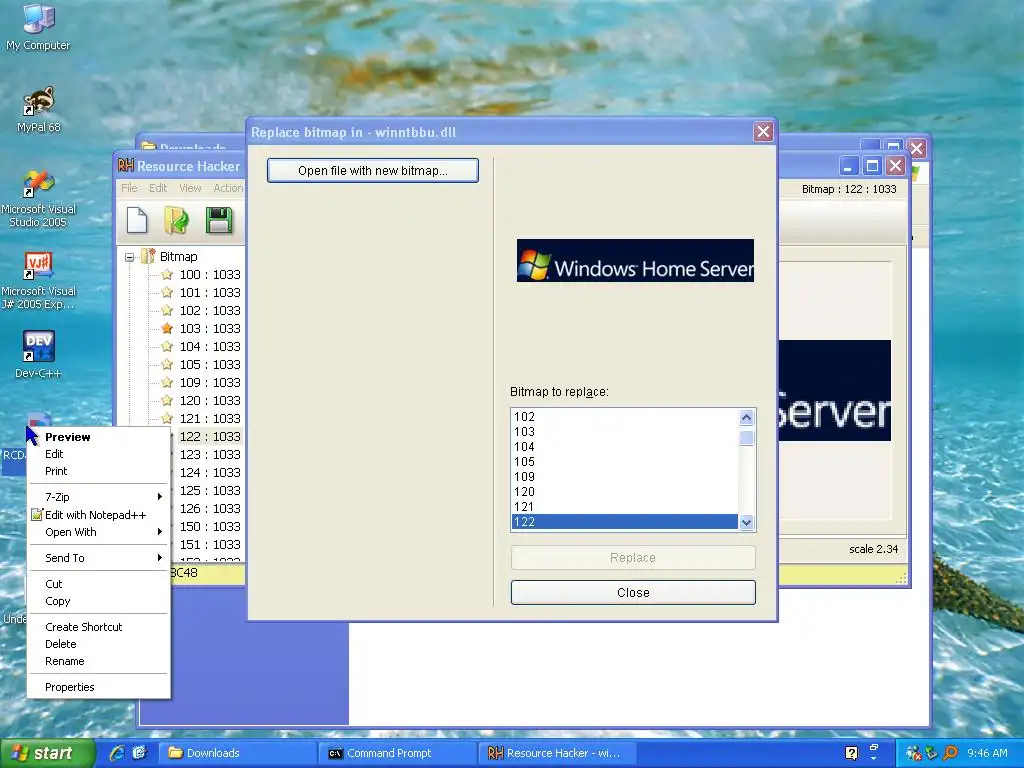Screen dimensions: 1024x768
Task: Select 109 in Bitmap to replace list
Action: pos(625,477)
